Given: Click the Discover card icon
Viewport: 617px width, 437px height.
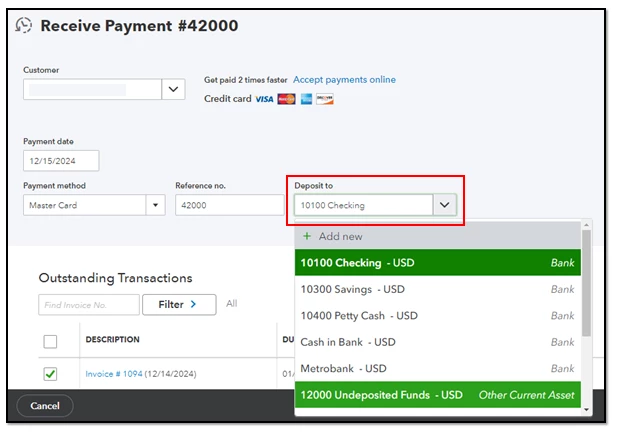Looking at the screenshot, I should 325,99.
